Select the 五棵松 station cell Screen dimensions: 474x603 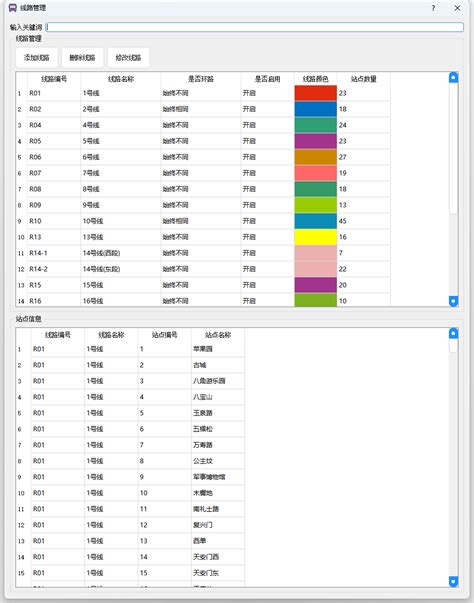point(218,429)
